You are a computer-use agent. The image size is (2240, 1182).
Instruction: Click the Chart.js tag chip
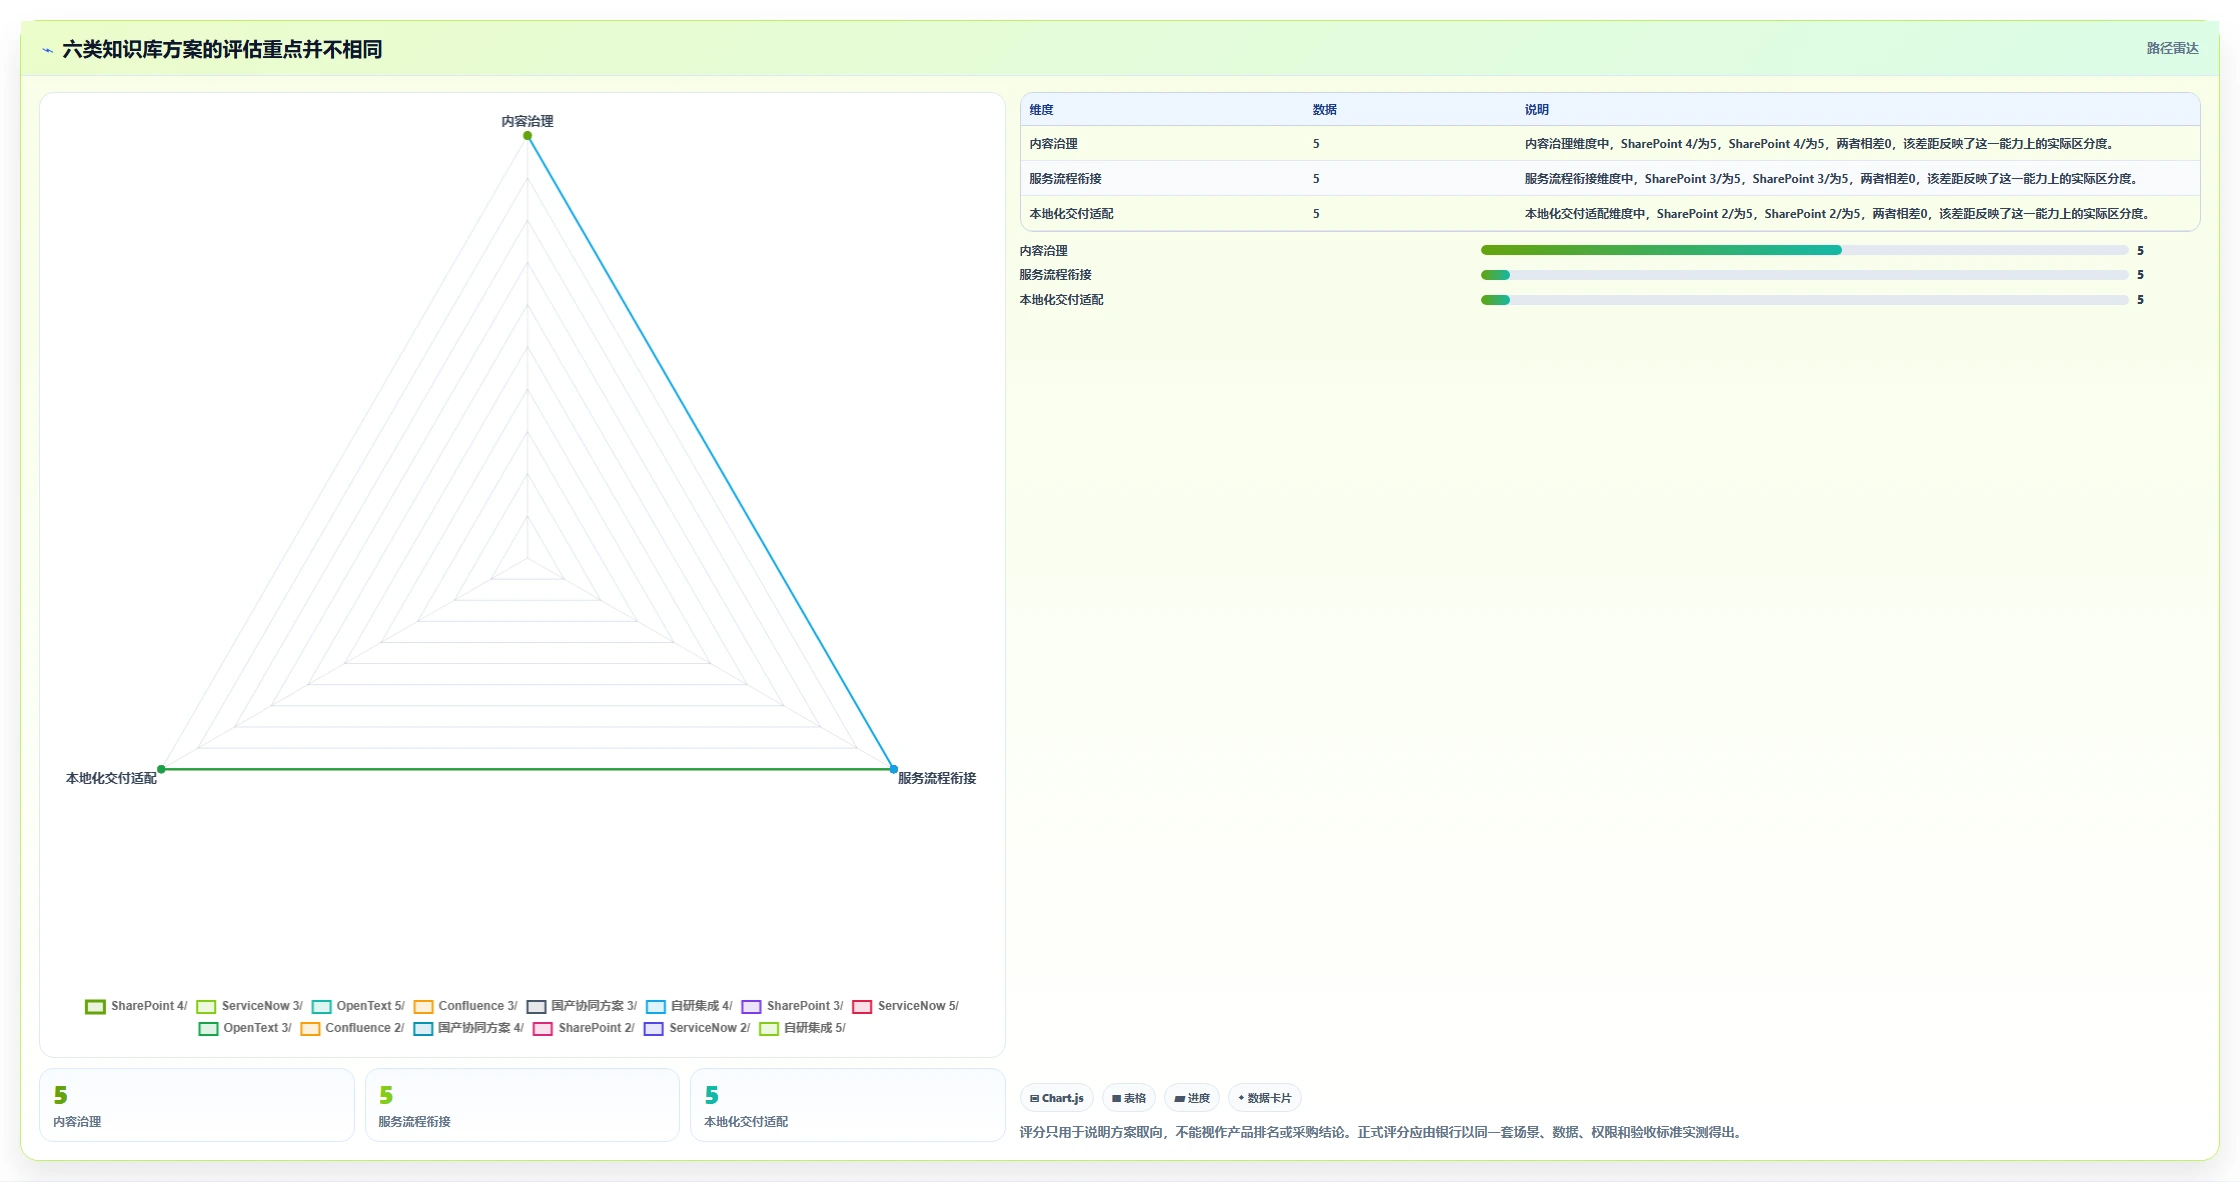coord(1057,1098)
